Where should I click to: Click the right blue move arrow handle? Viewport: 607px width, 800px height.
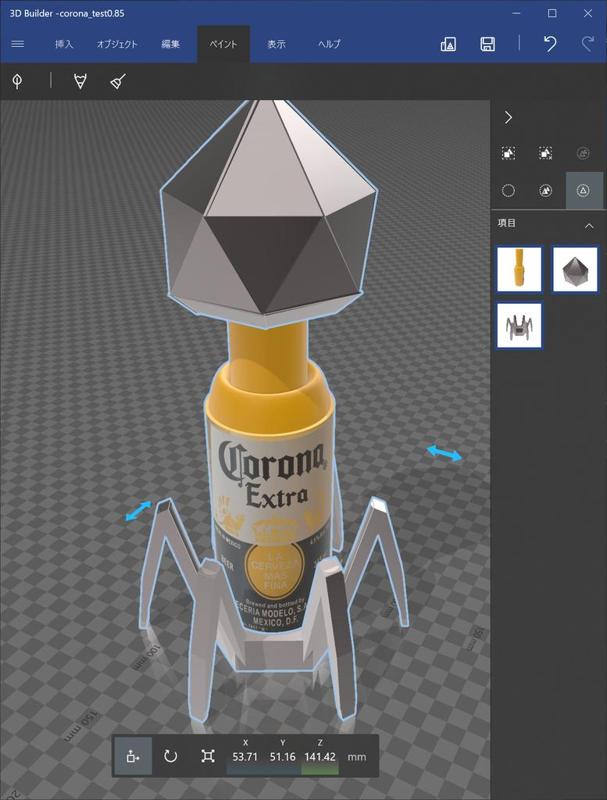click(444, 453)
